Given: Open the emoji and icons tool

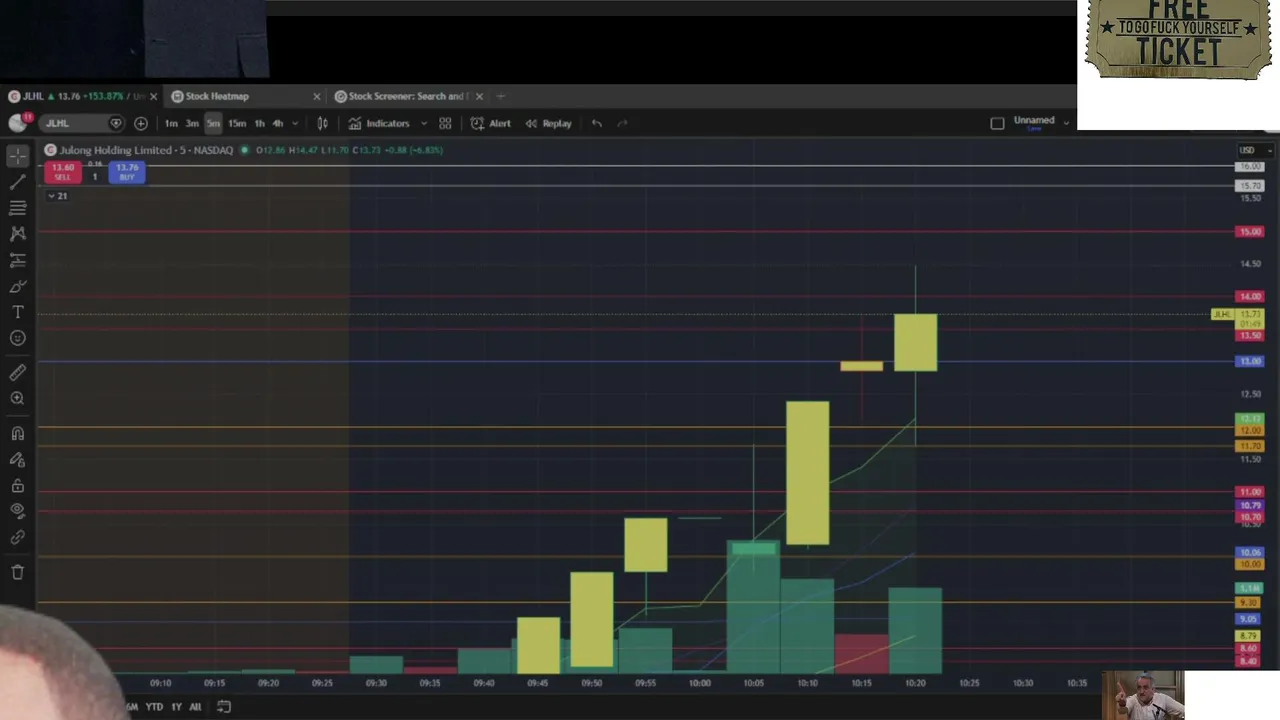Looking at the screenshot, I should click(x=17, y=338).
